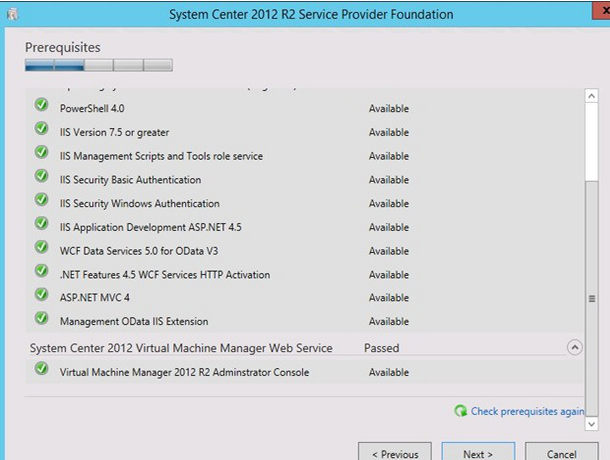Select IIS Application Development ASP.NET 4.5 text
610x460 pixels.
[x=151, y=227]
